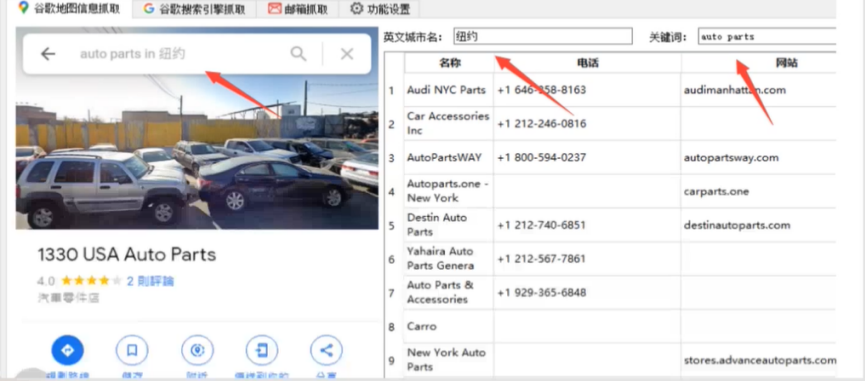Screen dimensions: 865x381
Task: Click the '1330 USA Auto Parts' title
Action: coord(127,255)
